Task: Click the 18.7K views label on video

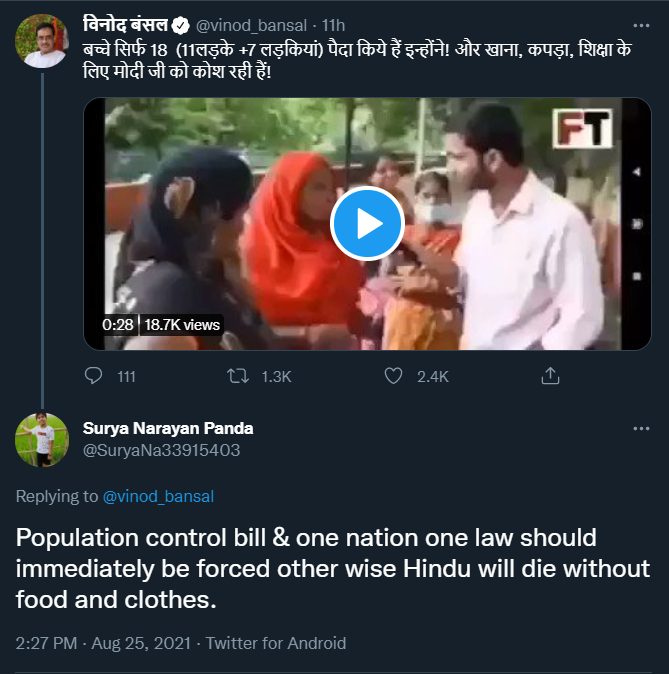Action: (x=182, y=325)
